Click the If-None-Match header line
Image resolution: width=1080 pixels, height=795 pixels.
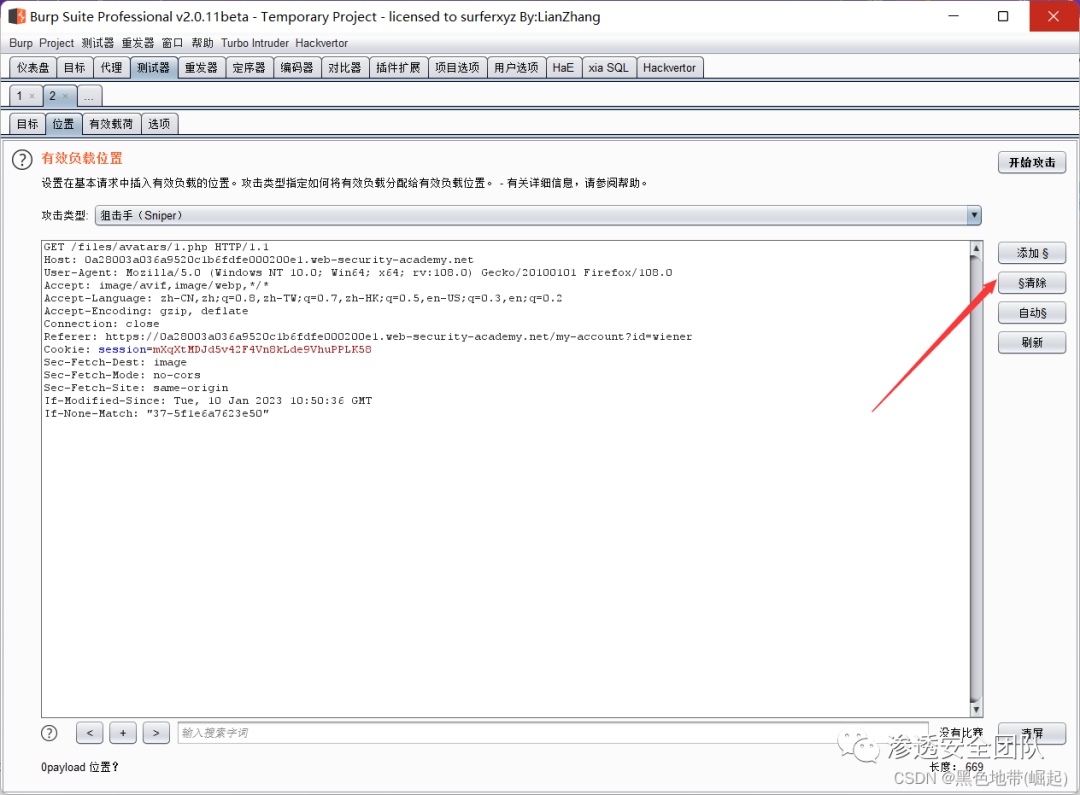(x=156, y=413)
